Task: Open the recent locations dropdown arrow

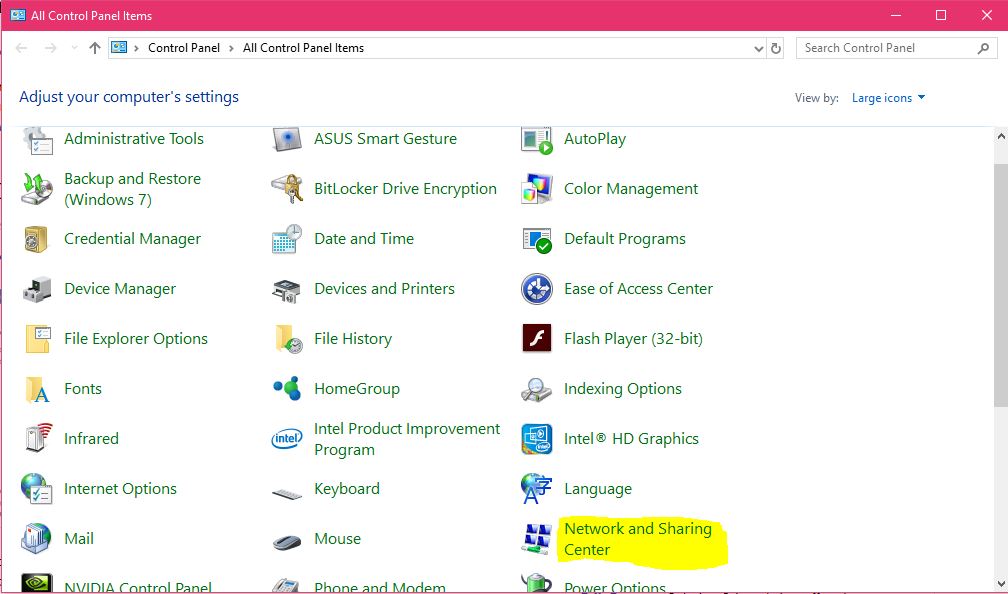Action: coord(75,48)
